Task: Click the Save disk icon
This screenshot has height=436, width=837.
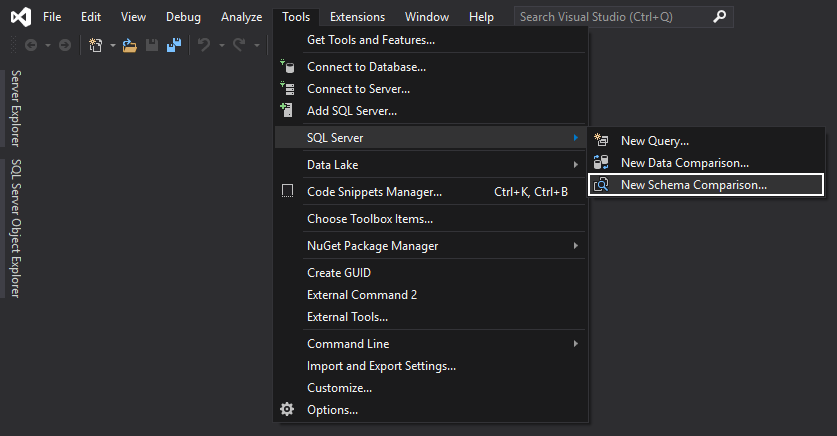Action: (152, 45)
